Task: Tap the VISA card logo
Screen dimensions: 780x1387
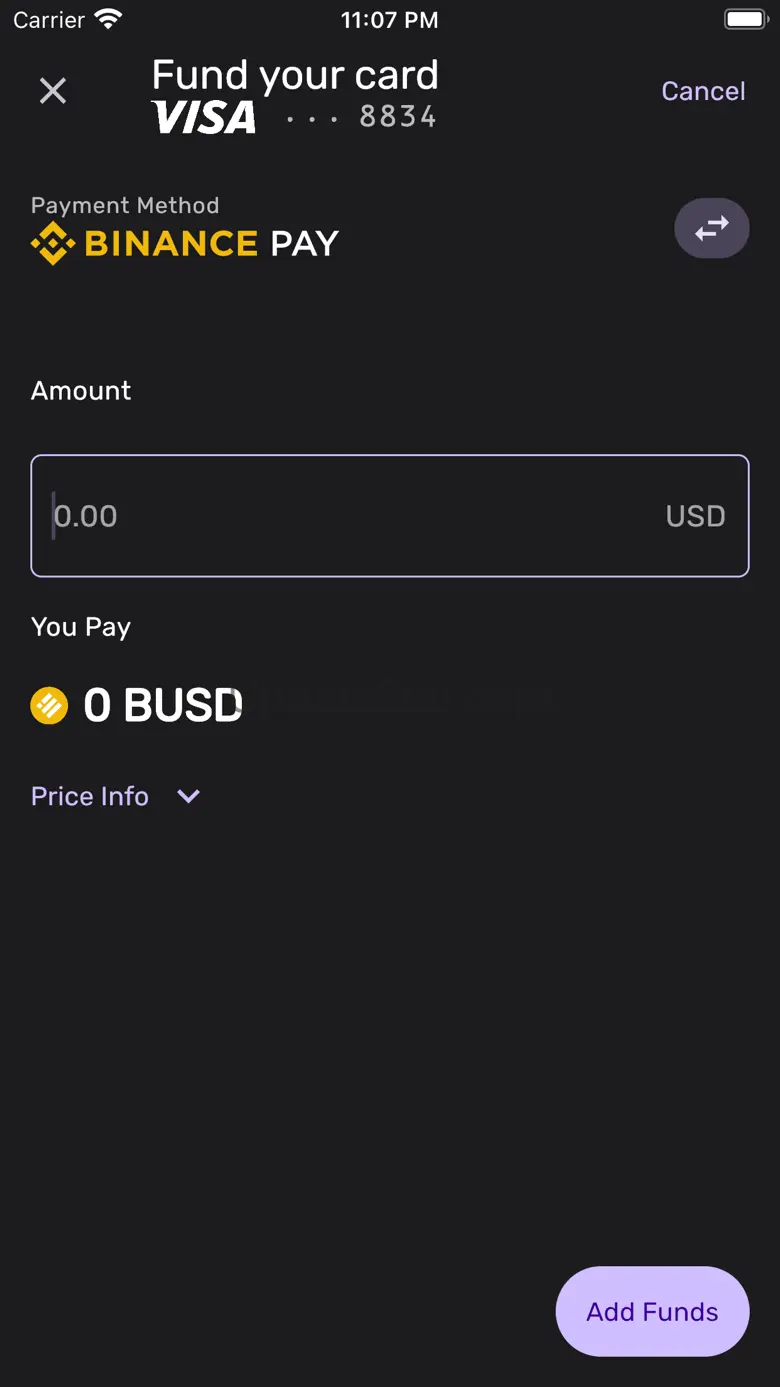Action: point(204,118)
